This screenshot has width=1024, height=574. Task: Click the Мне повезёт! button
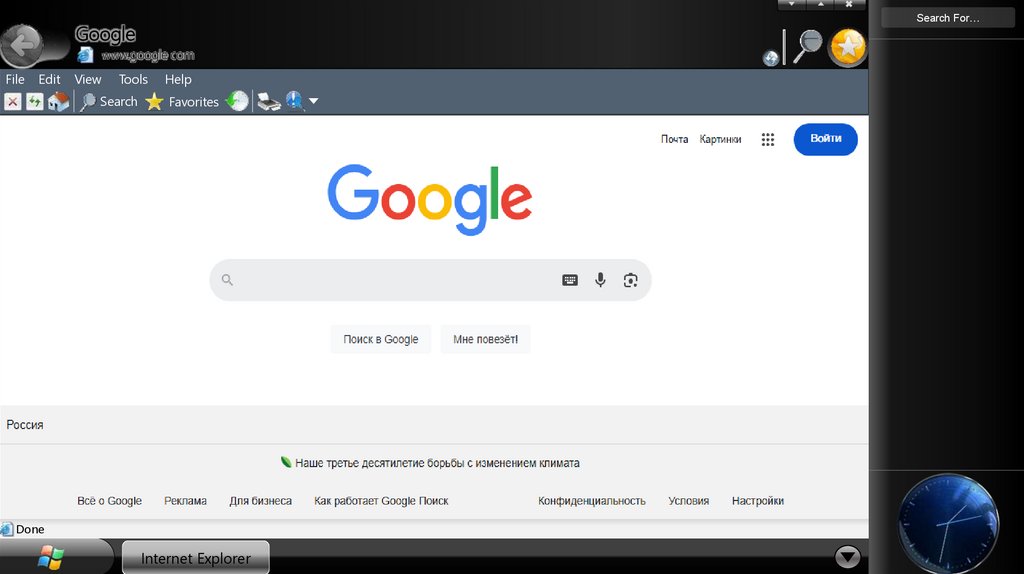pyautogui.click(x=485, y=340)
